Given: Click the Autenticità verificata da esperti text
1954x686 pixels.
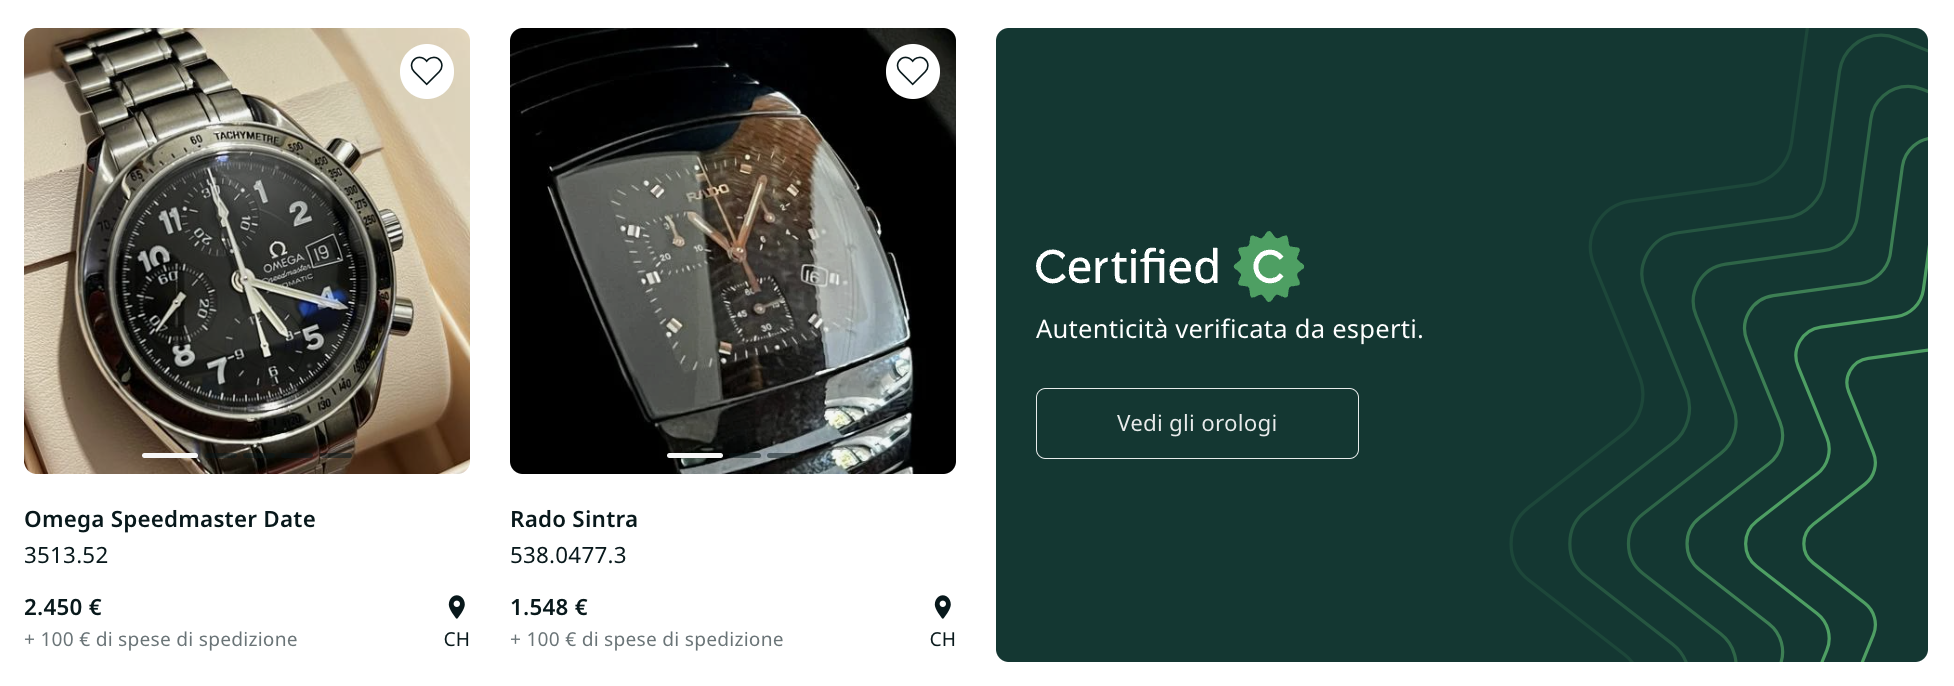Looking at the screenshot, I should 1229,329.
